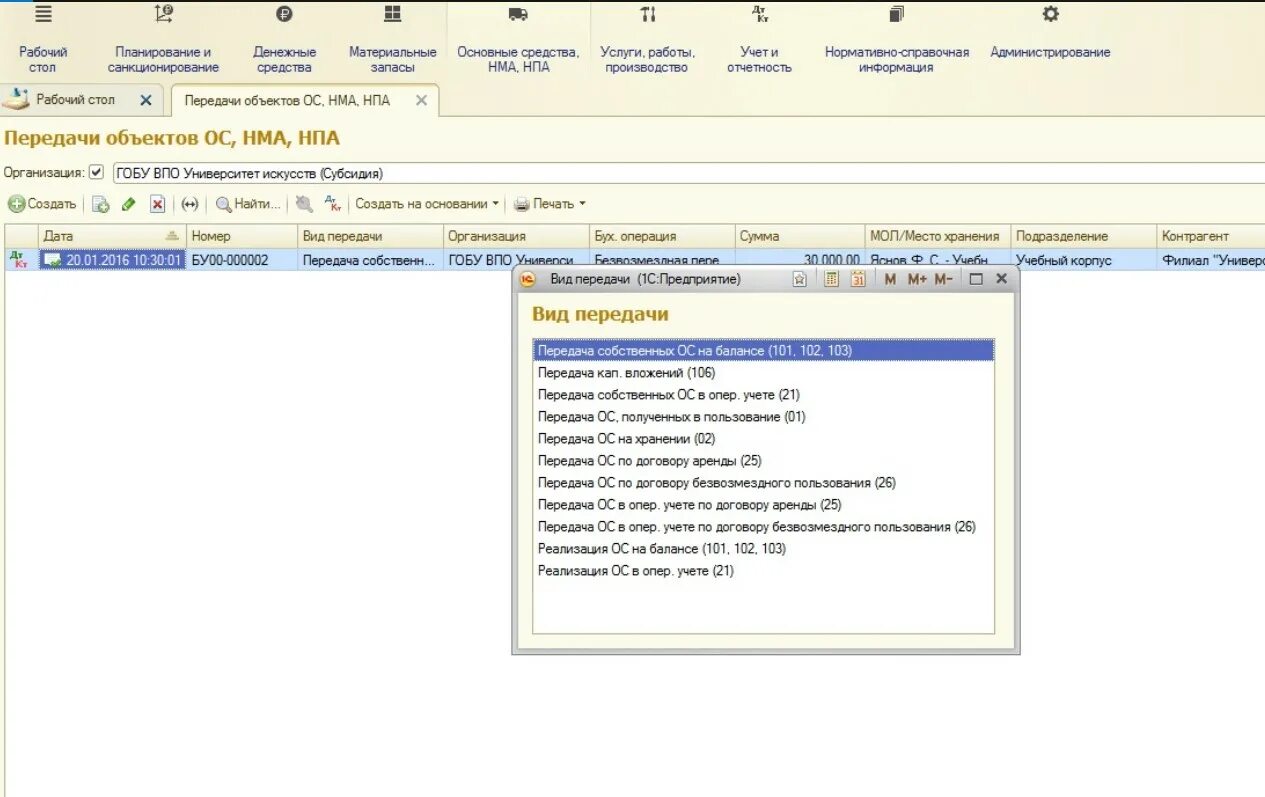Click ДтКт icon in document row
This screenshot has height=797, width=1265.
pyautogui.click(x=19, y=259)
